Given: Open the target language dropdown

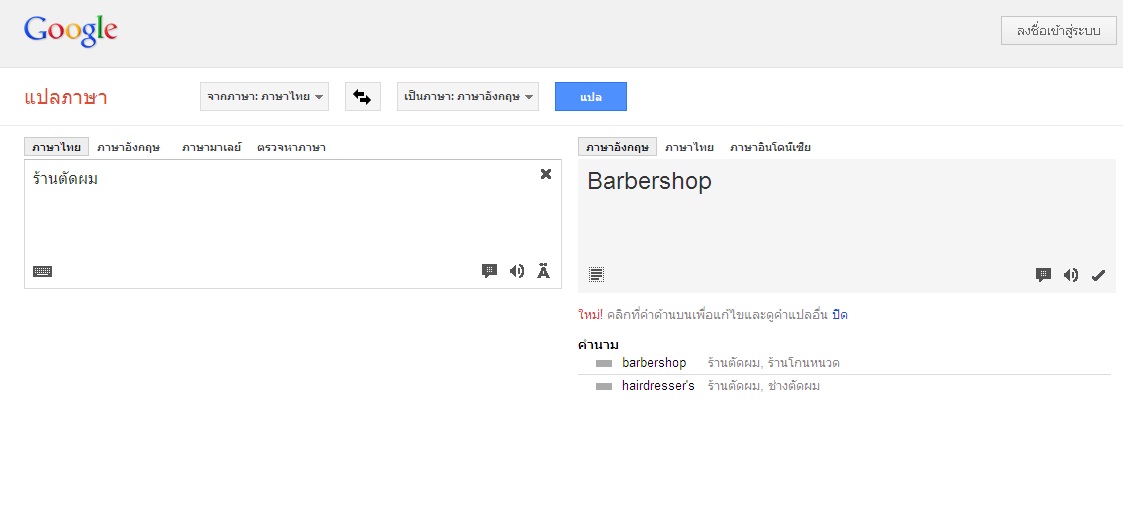Looking at the screenshot, I should (468, 97).
